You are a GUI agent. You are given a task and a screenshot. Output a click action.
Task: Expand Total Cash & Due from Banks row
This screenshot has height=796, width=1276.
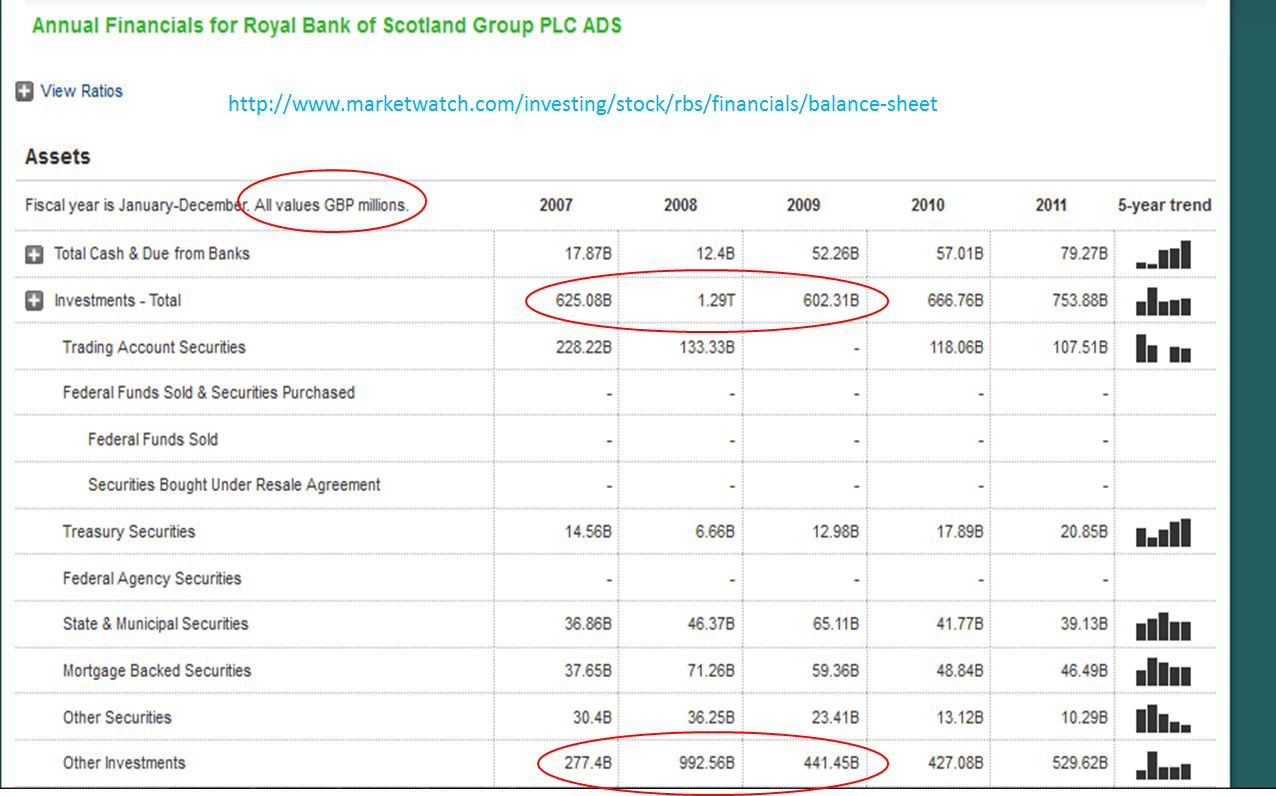pyautogui.click(x=34, y=254)
